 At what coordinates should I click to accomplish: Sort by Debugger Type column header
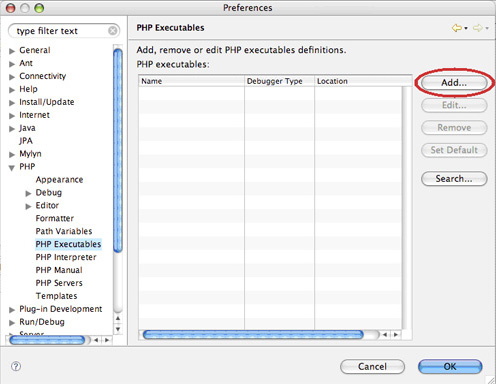279,81
